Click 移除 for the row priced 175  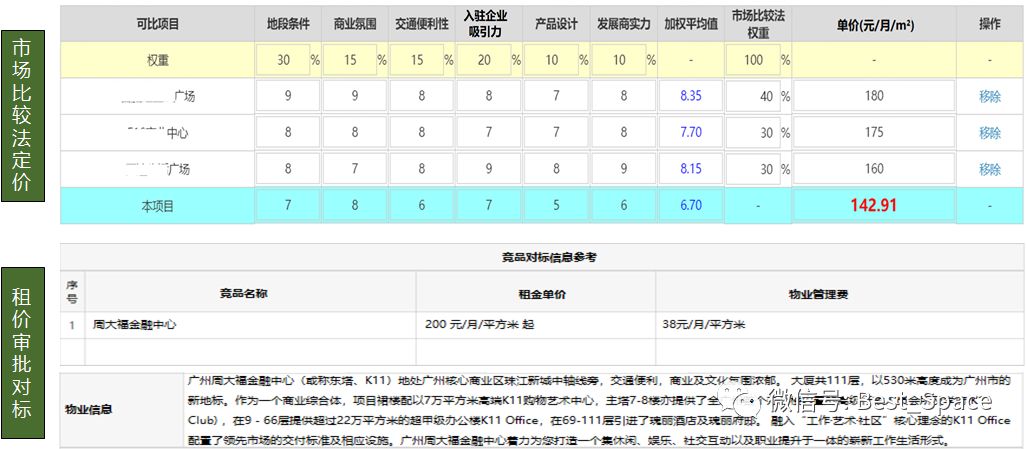(x=989, y=133)
